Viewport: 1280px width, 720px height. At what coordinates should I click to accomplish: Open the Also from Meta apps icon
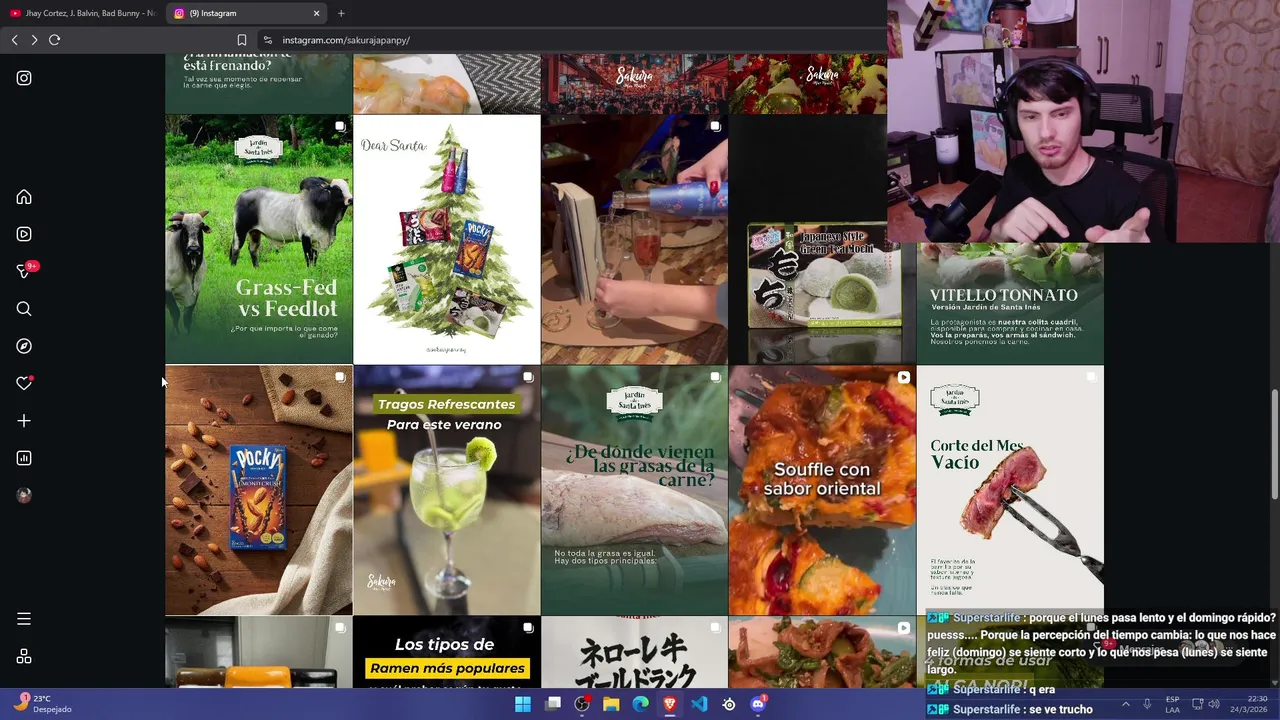coord(24,657)
